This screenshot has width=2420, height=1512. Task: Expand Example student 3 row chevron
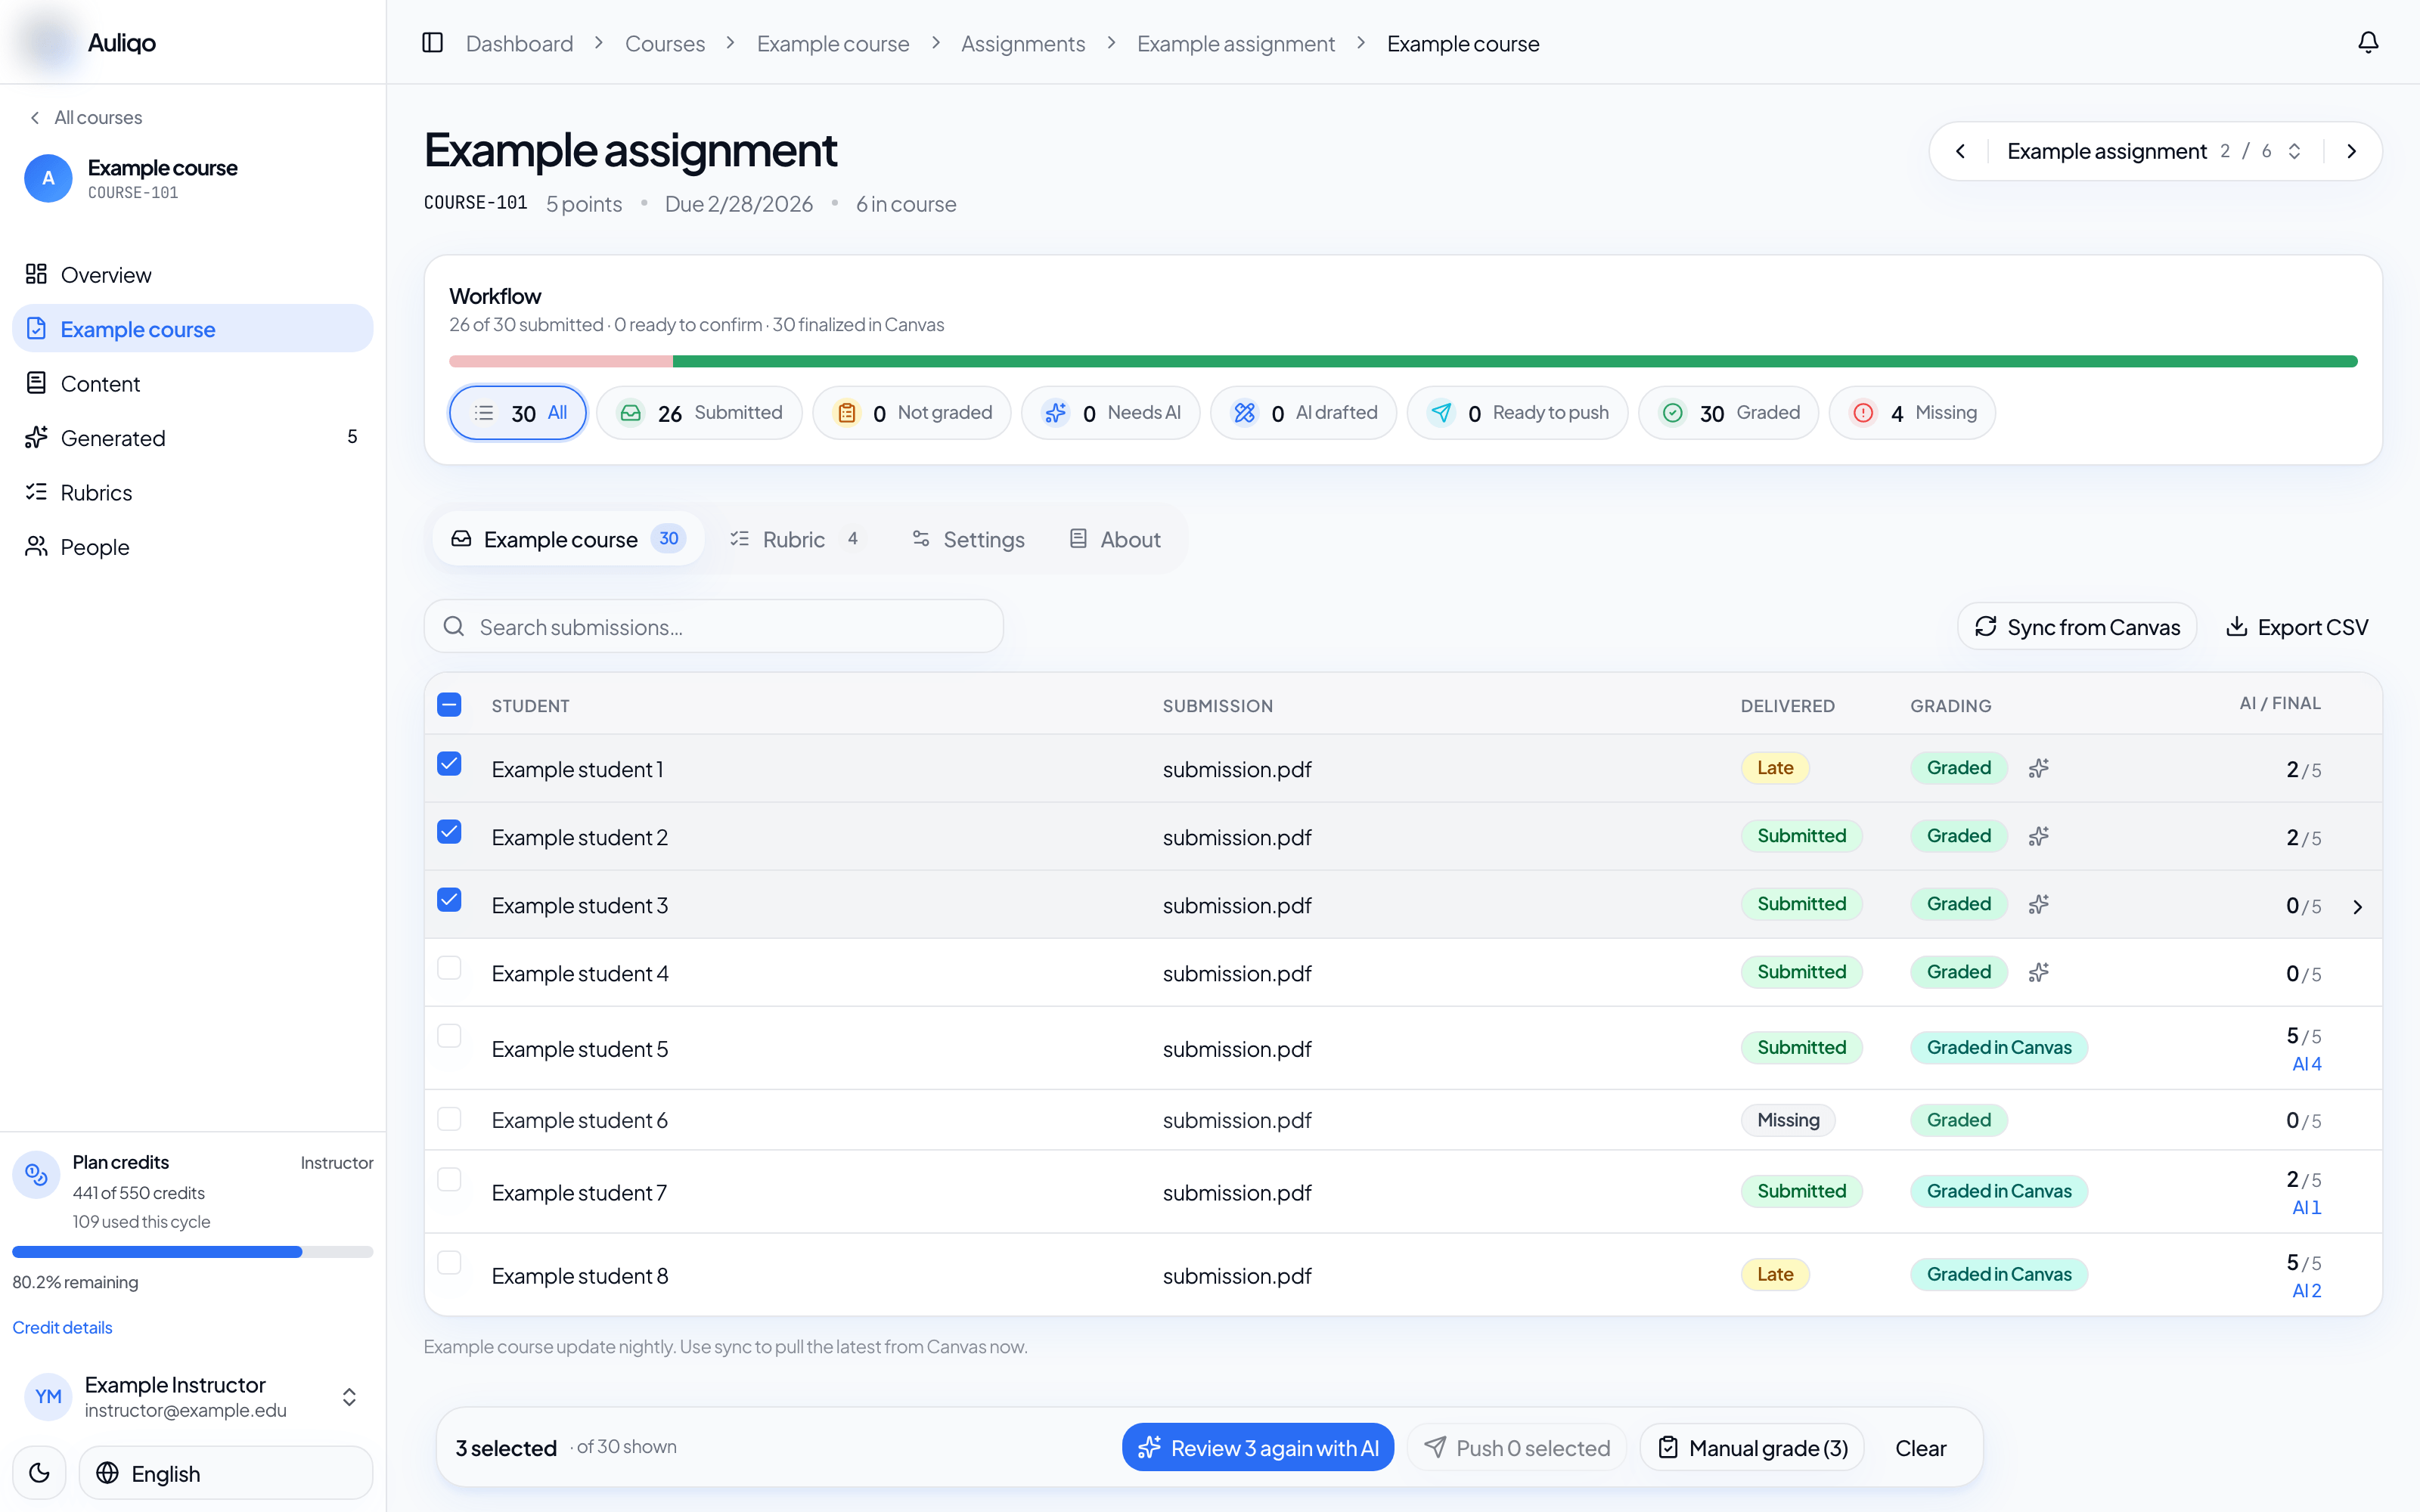click(x=2357, y=907)
